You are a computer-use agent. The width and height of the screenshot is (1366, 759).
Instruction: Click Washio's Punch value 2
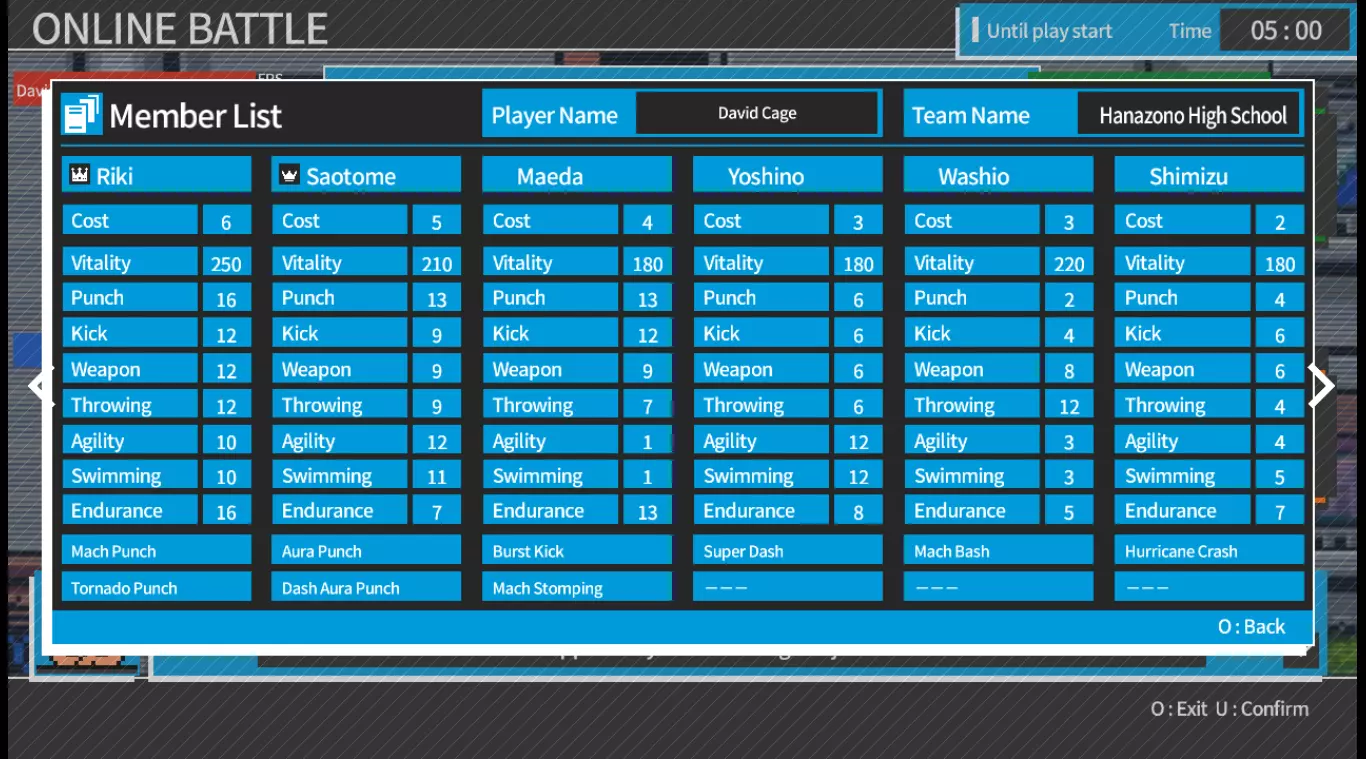[1069, 298]
